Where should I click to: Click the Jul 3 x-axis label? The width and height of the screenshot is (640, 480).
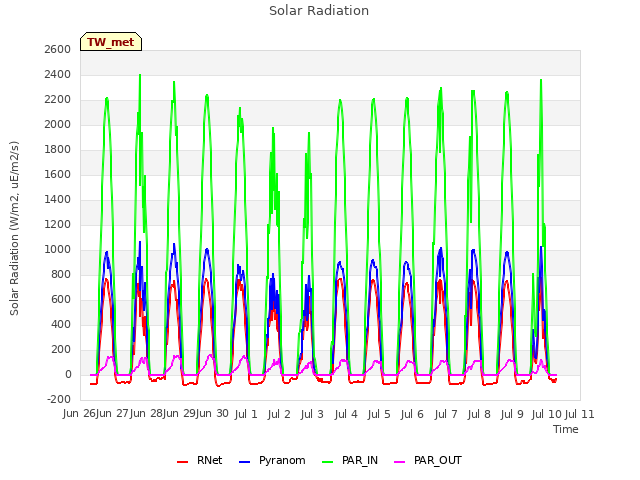pos(312,414)
